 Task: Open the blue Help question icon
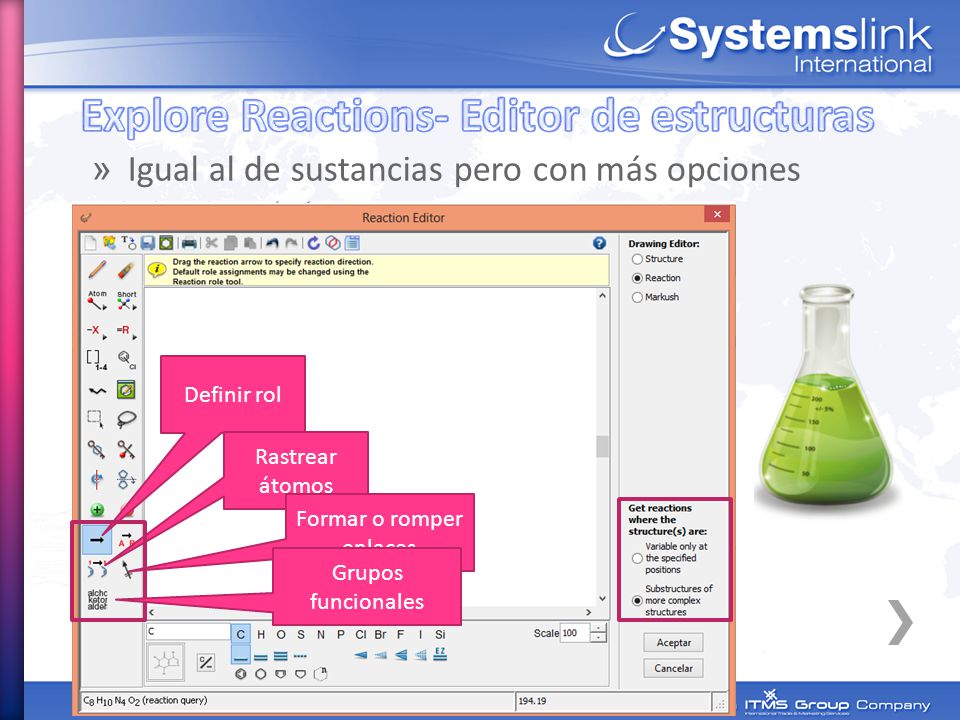click(x=599, y=243)
